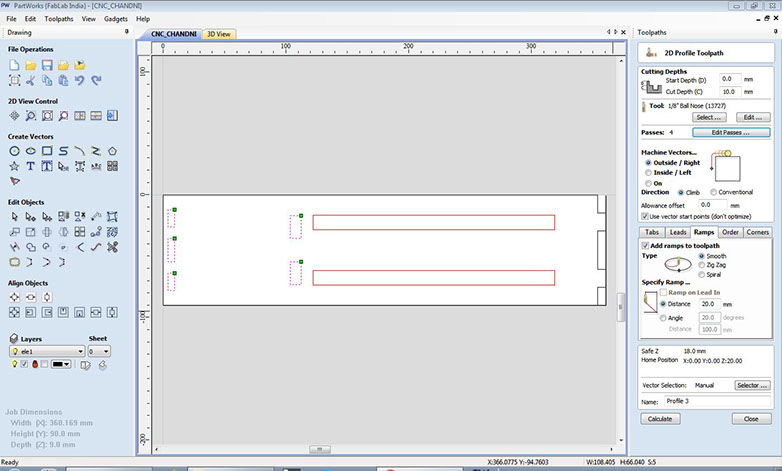Create a new file
Image resolution: width=782 pixels, height=471 pixels.
click(14, 65)
